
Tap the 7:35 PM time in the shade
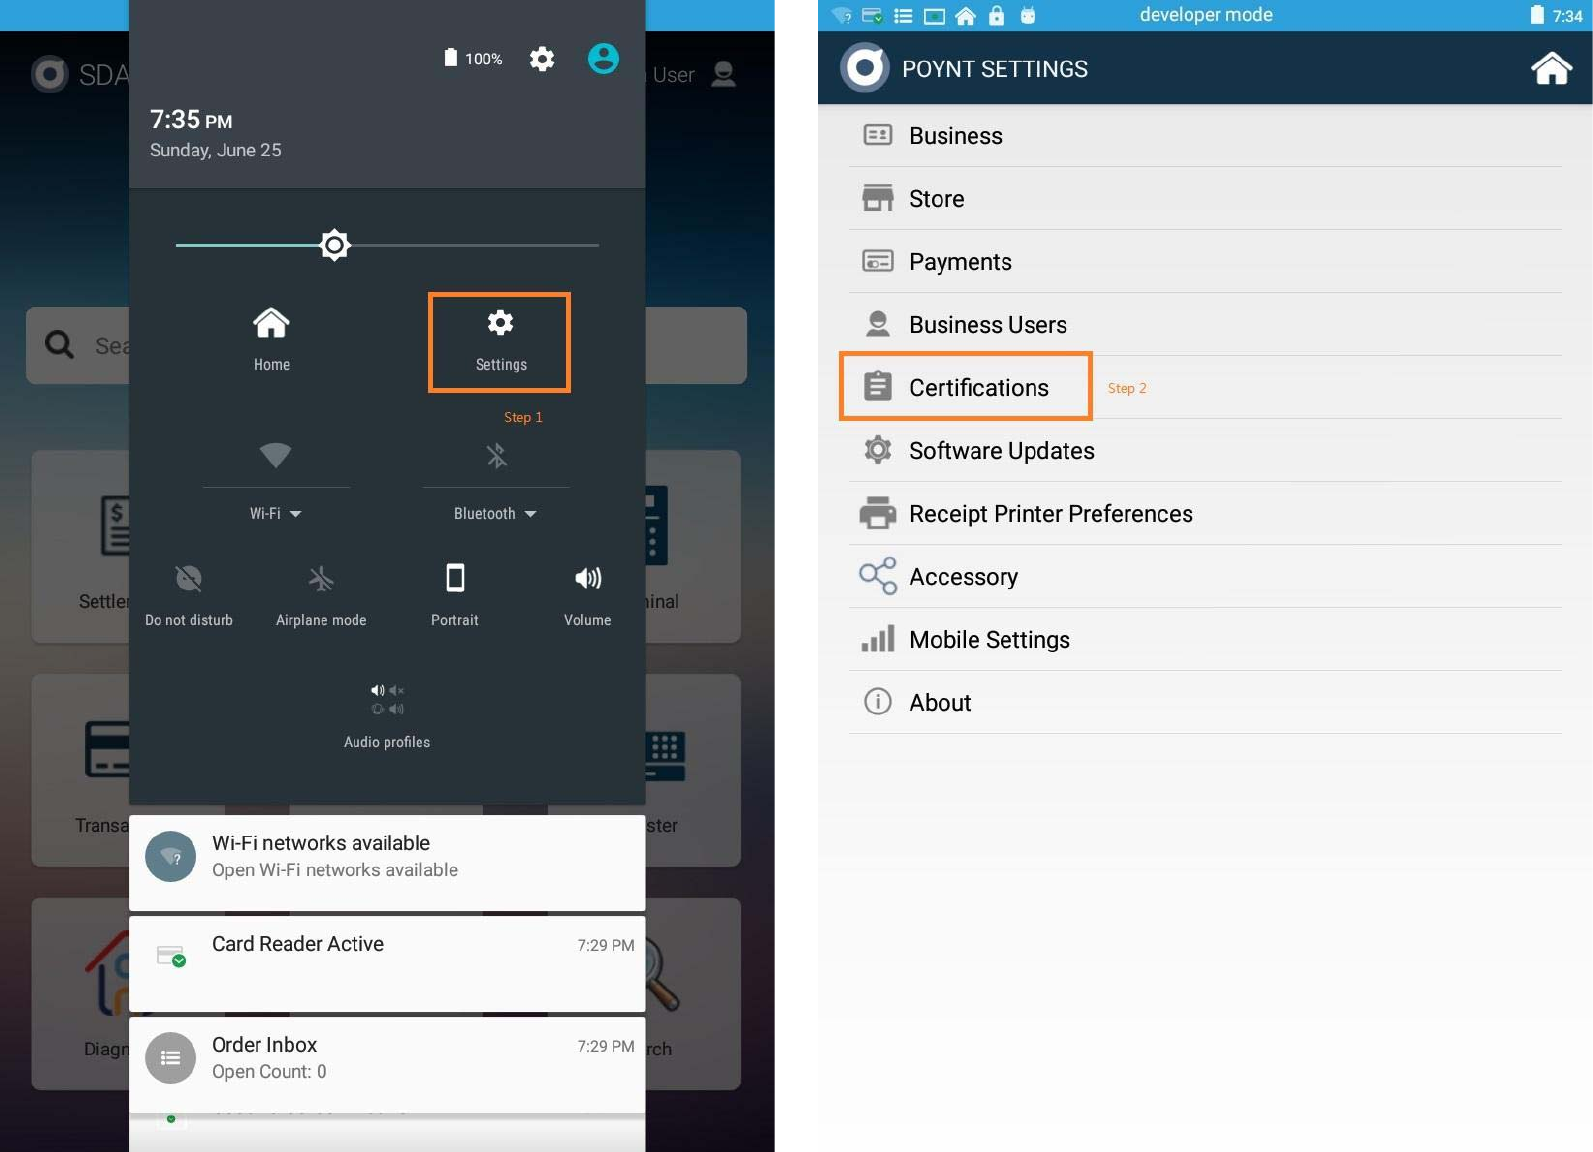click(191, 120)
